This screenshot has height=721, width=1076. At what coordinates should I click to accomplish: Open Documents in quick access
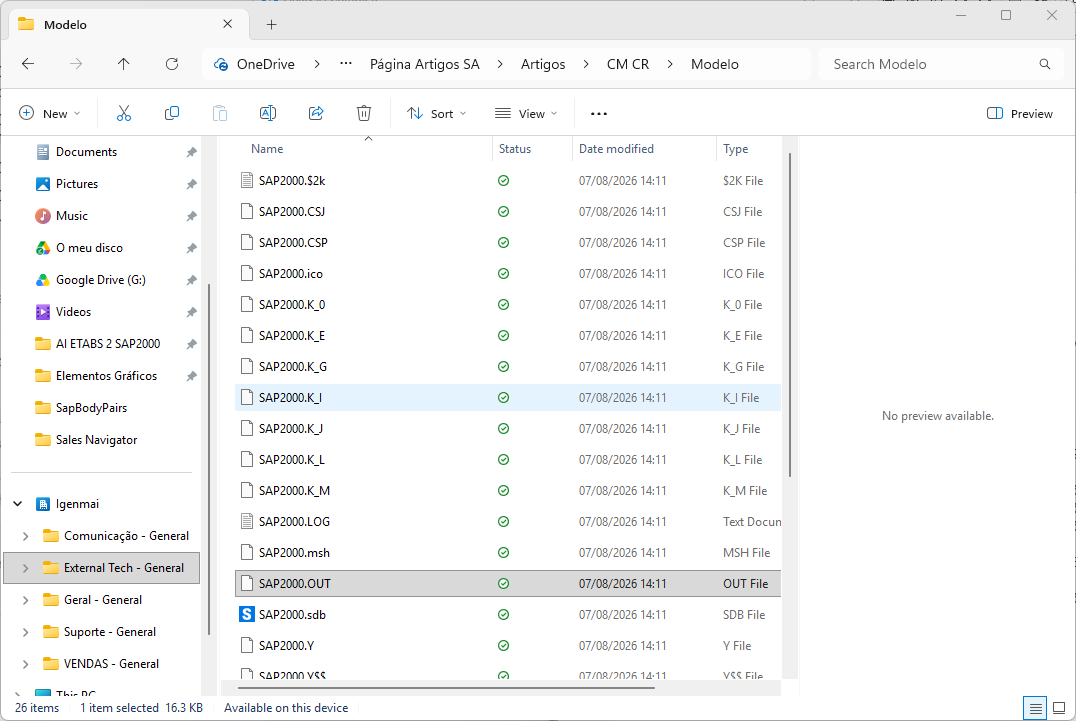[86, 152]
